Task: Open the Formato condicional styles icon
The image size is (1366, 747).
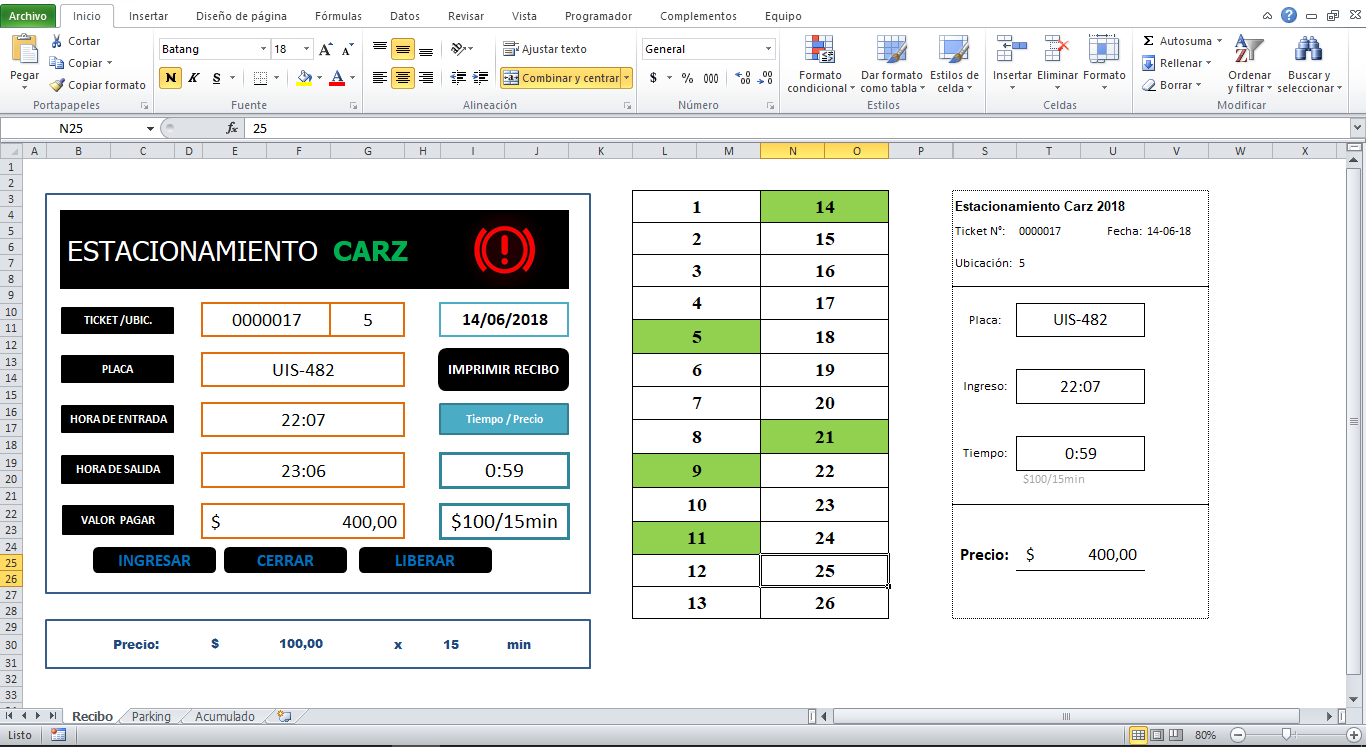Action: pos(820,48)
